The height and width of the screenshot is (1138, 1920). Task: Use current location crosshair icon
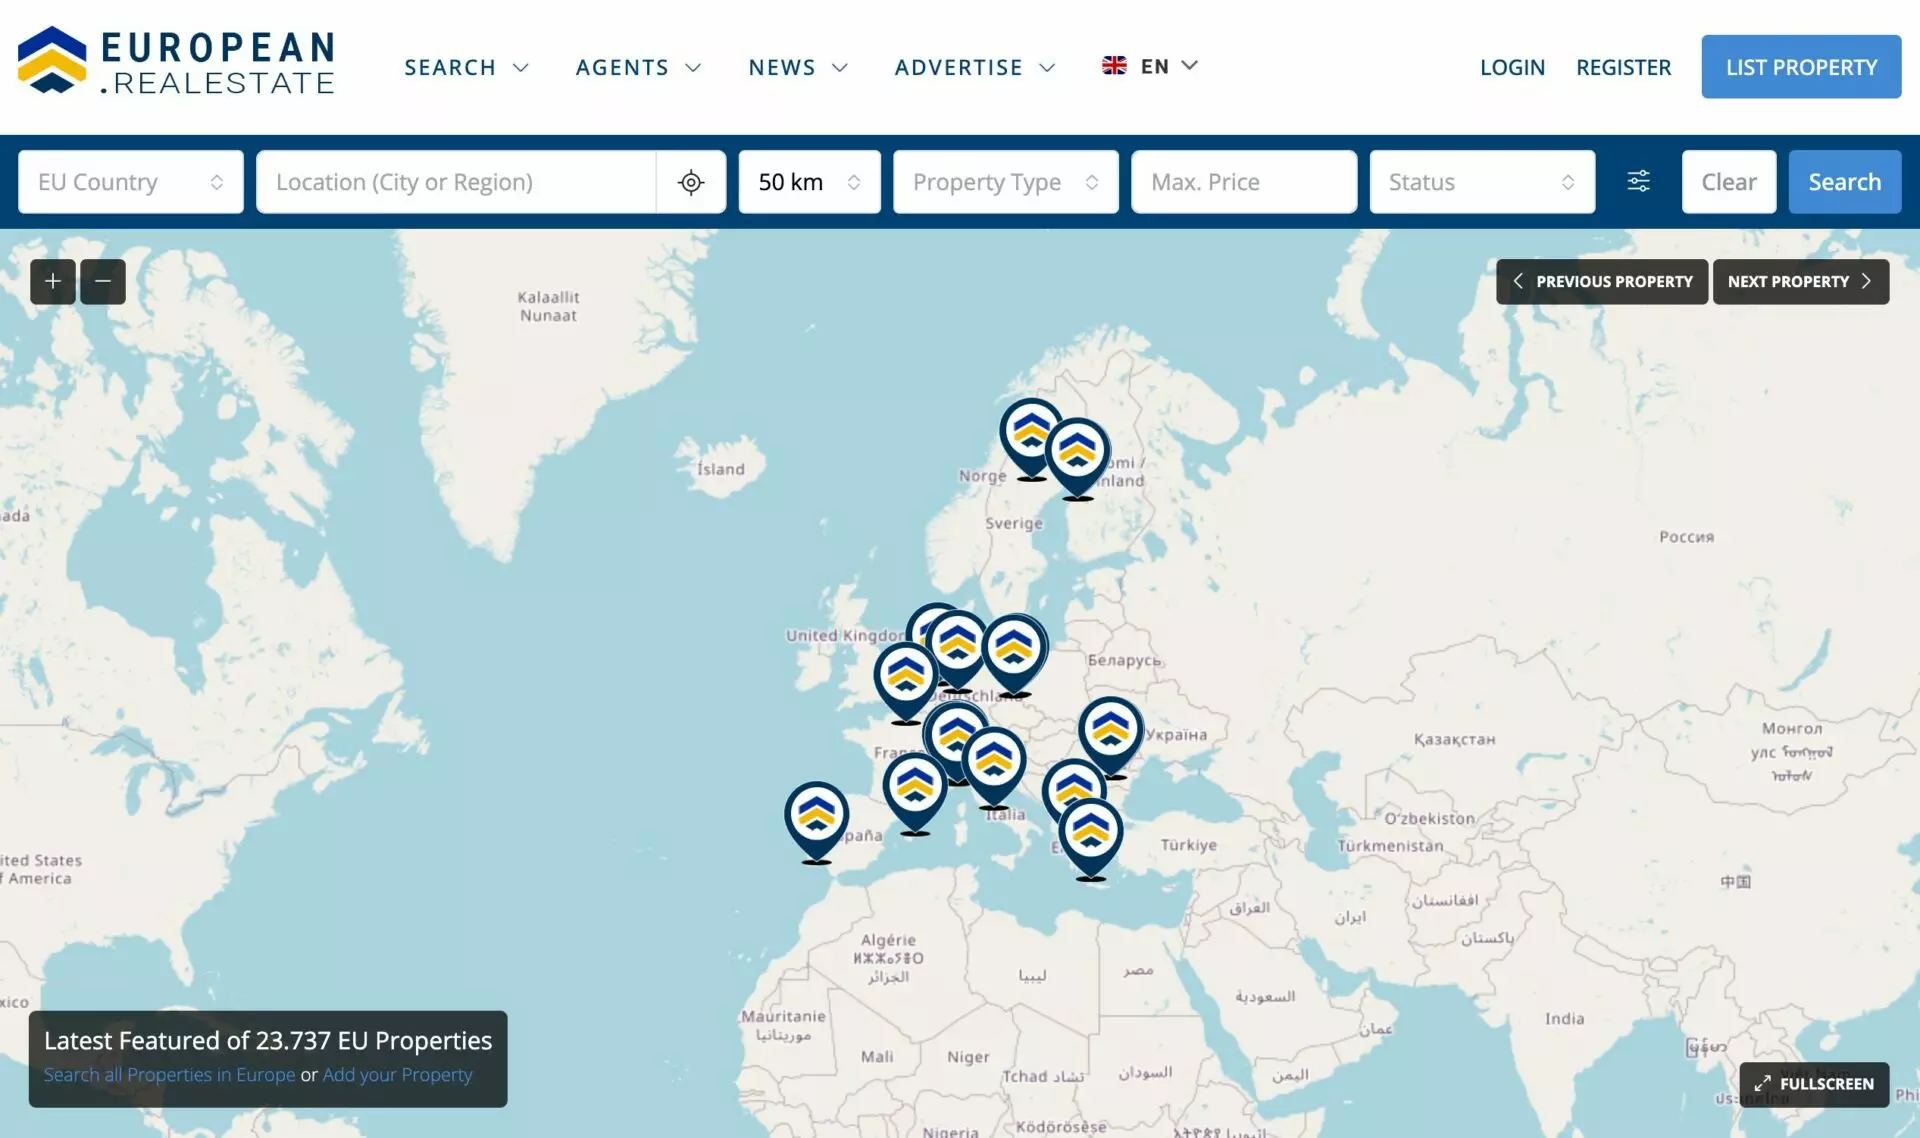point(690,182)
